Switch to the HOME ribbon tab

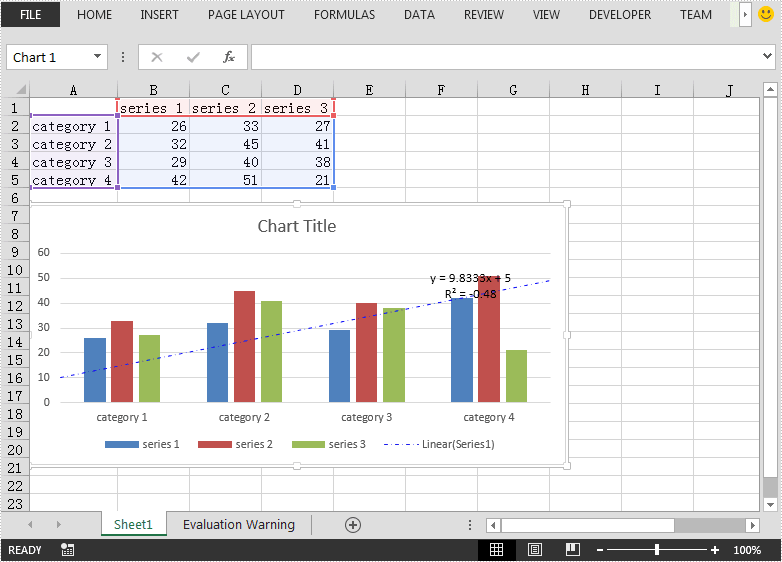(94, 15)
